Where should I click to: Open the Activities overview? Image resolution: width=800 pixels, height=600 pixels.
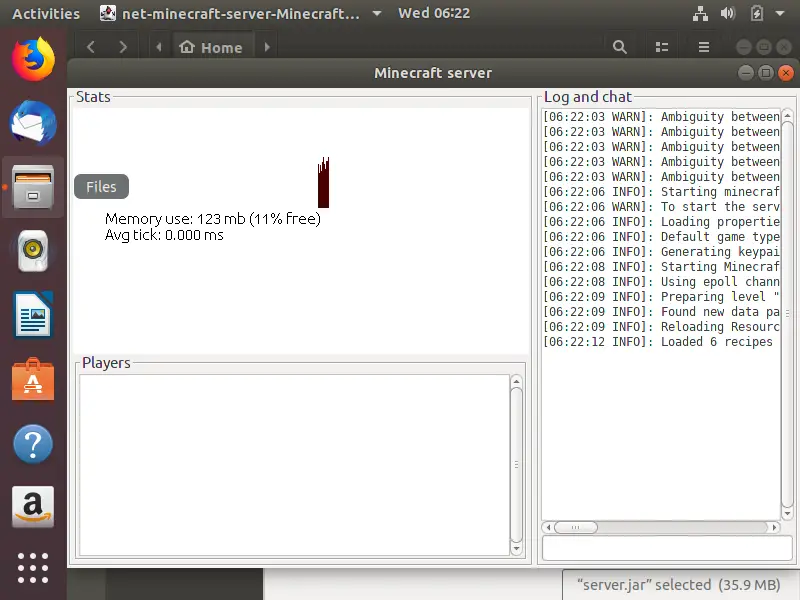click(46, 13)
